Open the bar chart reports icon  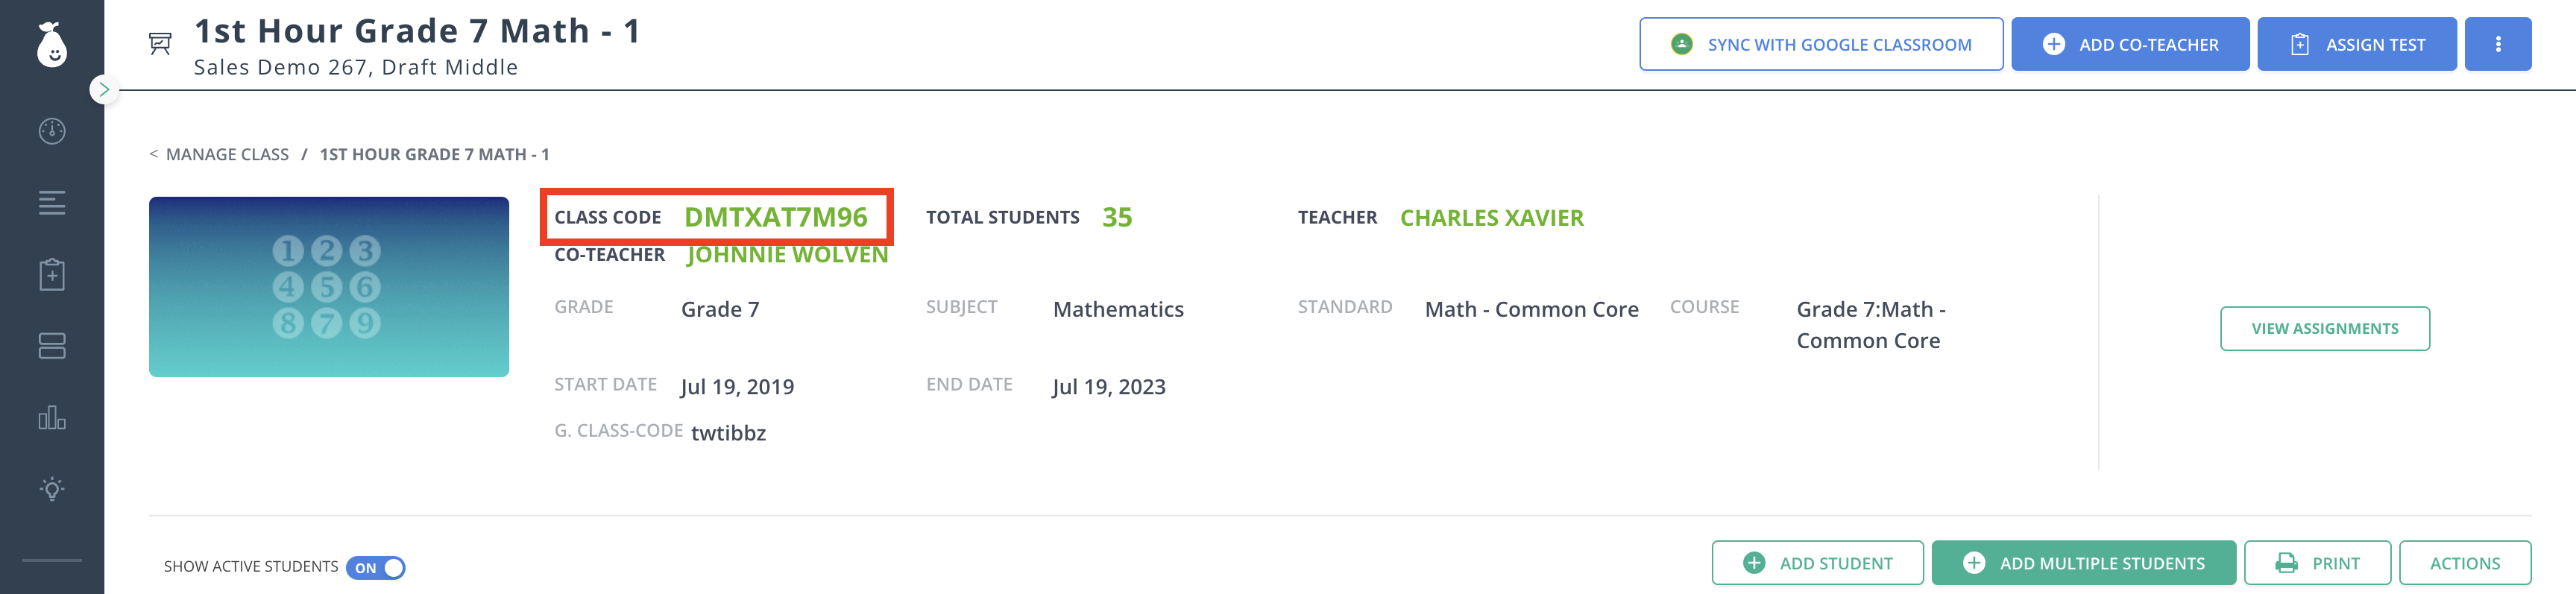click(x=51, y=419)
